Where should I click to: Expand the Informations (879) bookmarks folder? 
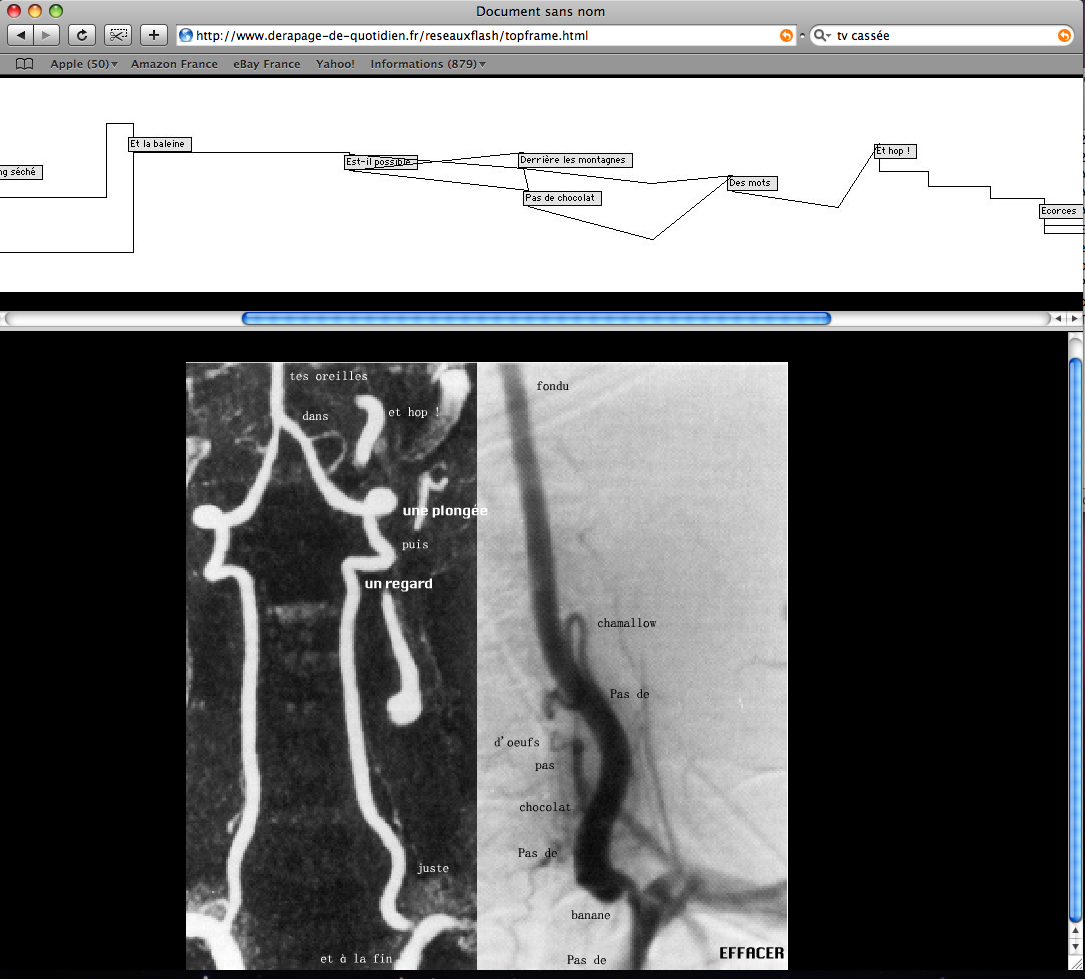point(428,64)
